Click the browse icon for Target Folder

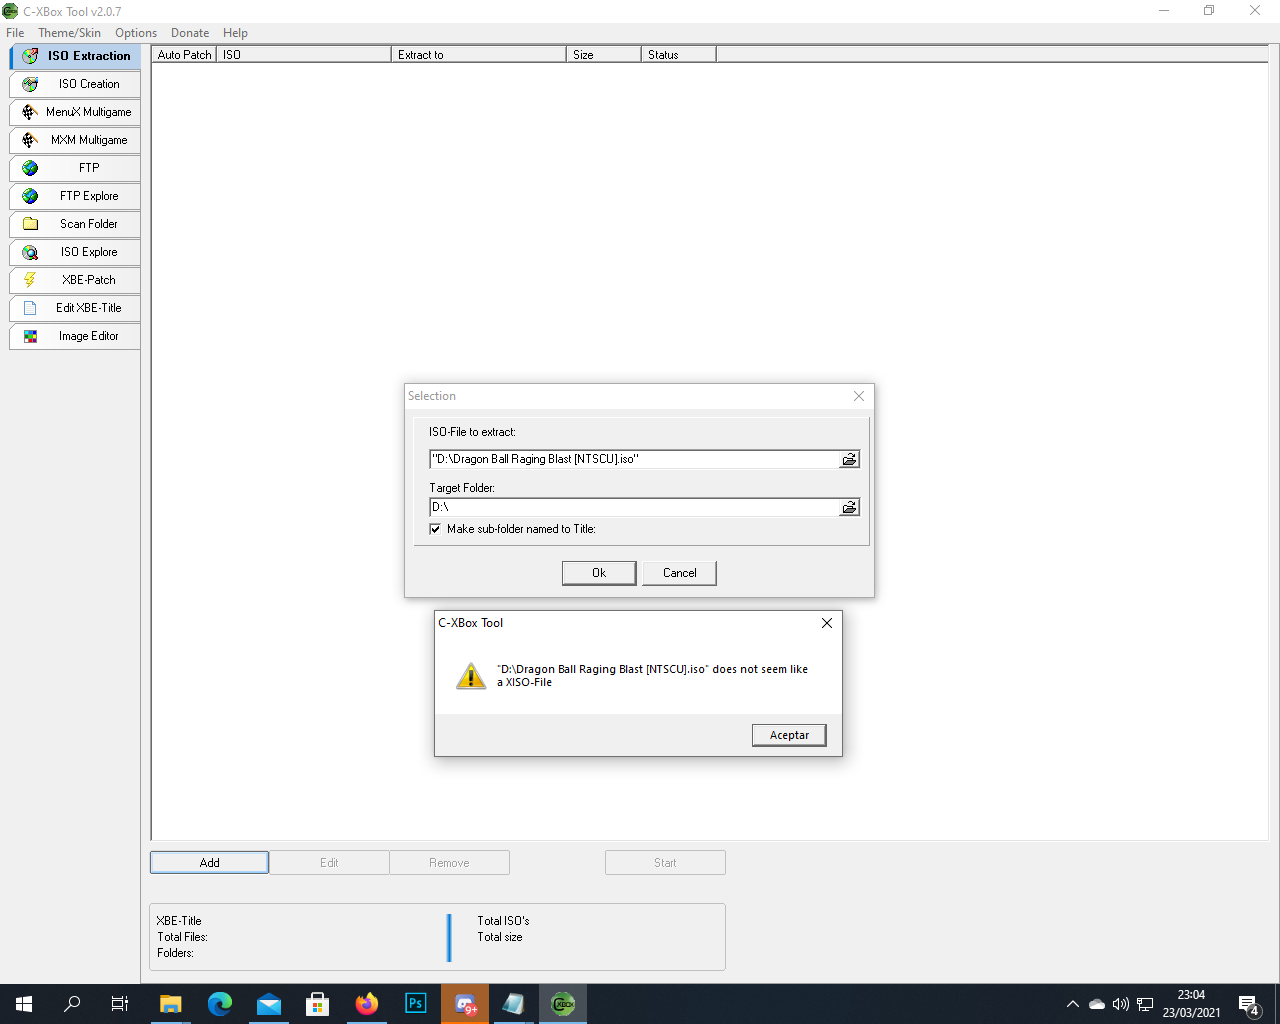pyautogui.click(x=849, y=507)
